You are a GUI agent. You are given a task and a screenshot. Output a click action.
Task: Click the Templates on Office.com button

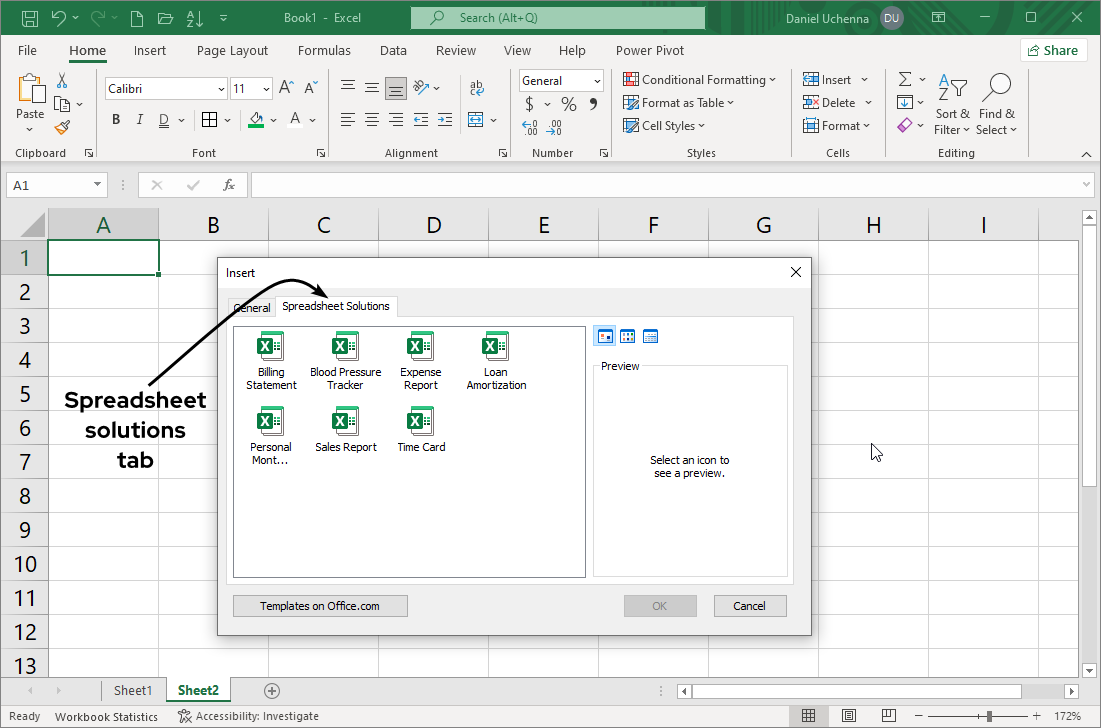pos(320,605)
